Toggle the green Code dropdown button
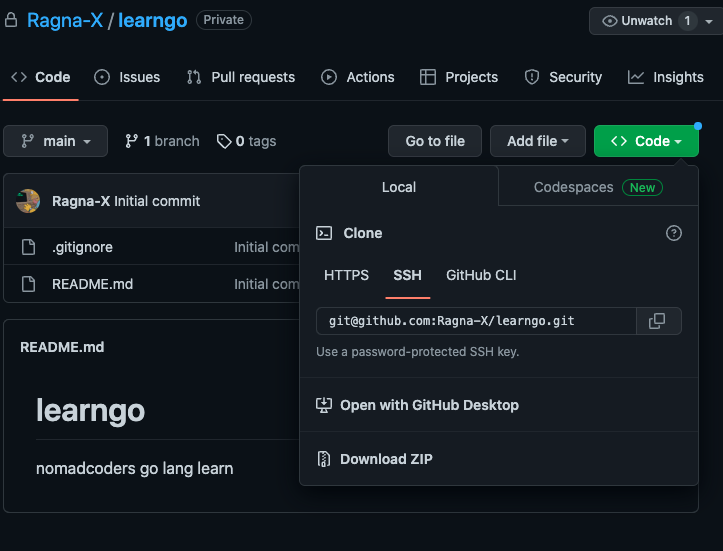Image resolution: width=723 pixels, height=551 pixels. pos(646,141)
